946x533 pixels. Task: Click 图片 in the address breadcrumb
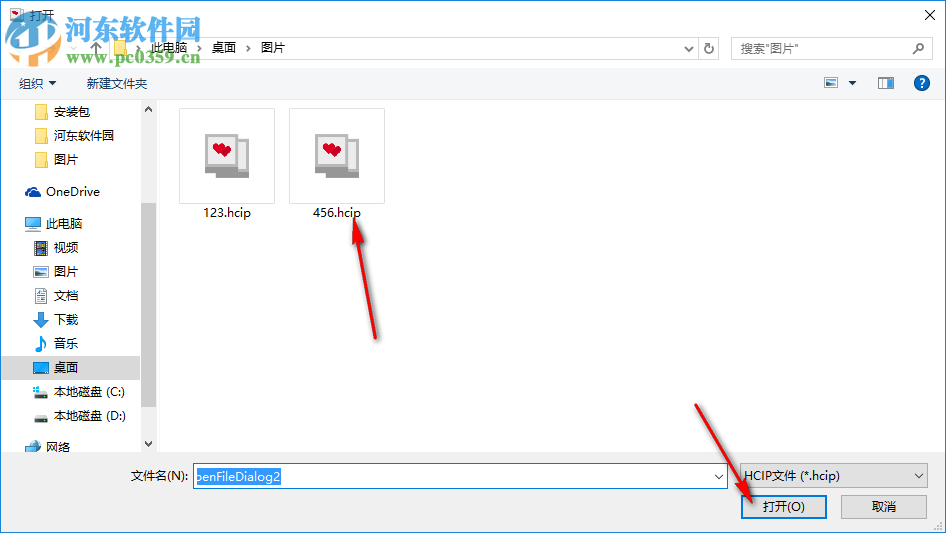click(273, 48)
